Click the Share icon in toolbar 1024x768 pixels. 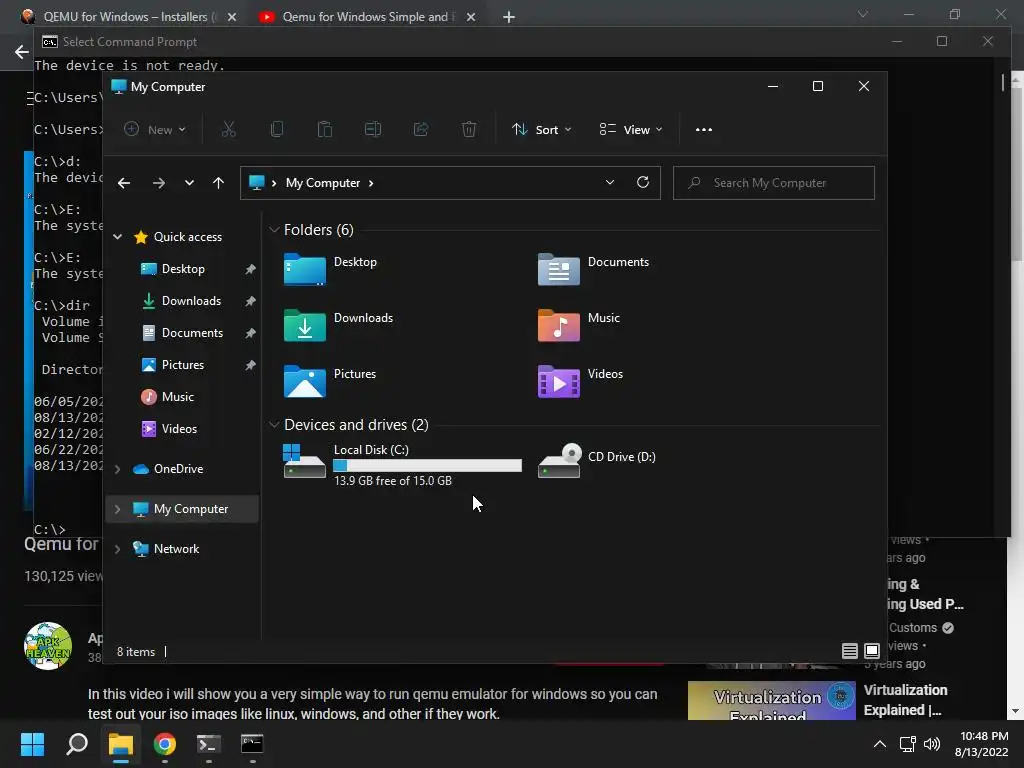421,129
